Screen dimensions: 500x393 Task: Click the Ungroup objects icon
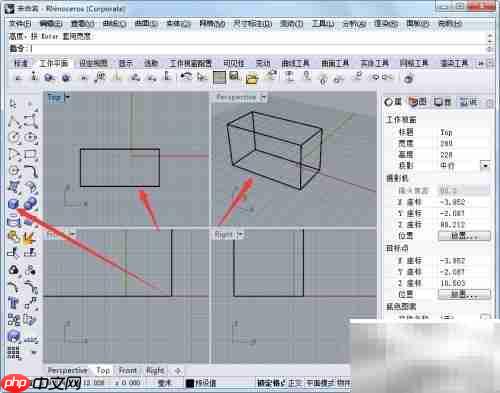[x=31, y=269]
